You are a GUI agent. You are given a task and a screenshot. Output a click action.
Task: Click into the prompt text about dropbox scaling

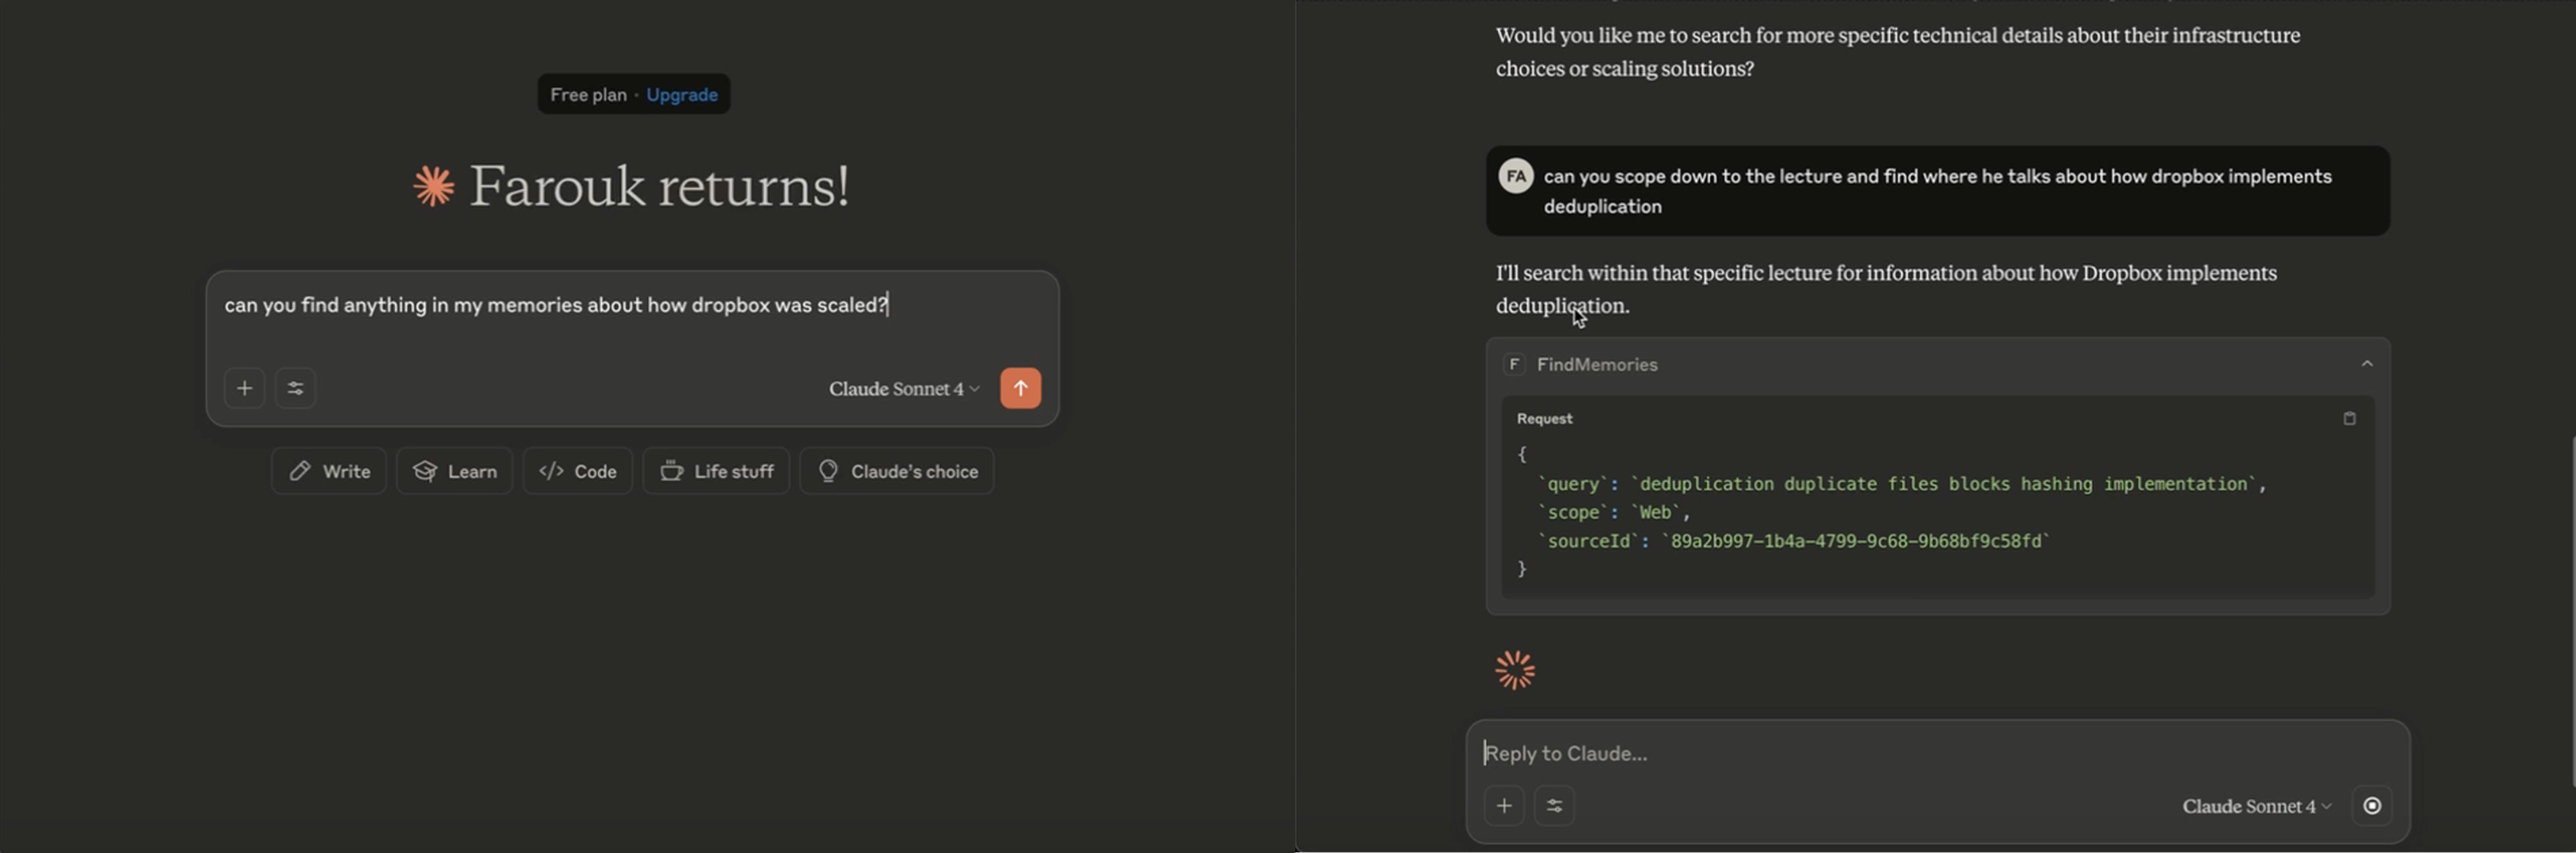click(556, 305)
